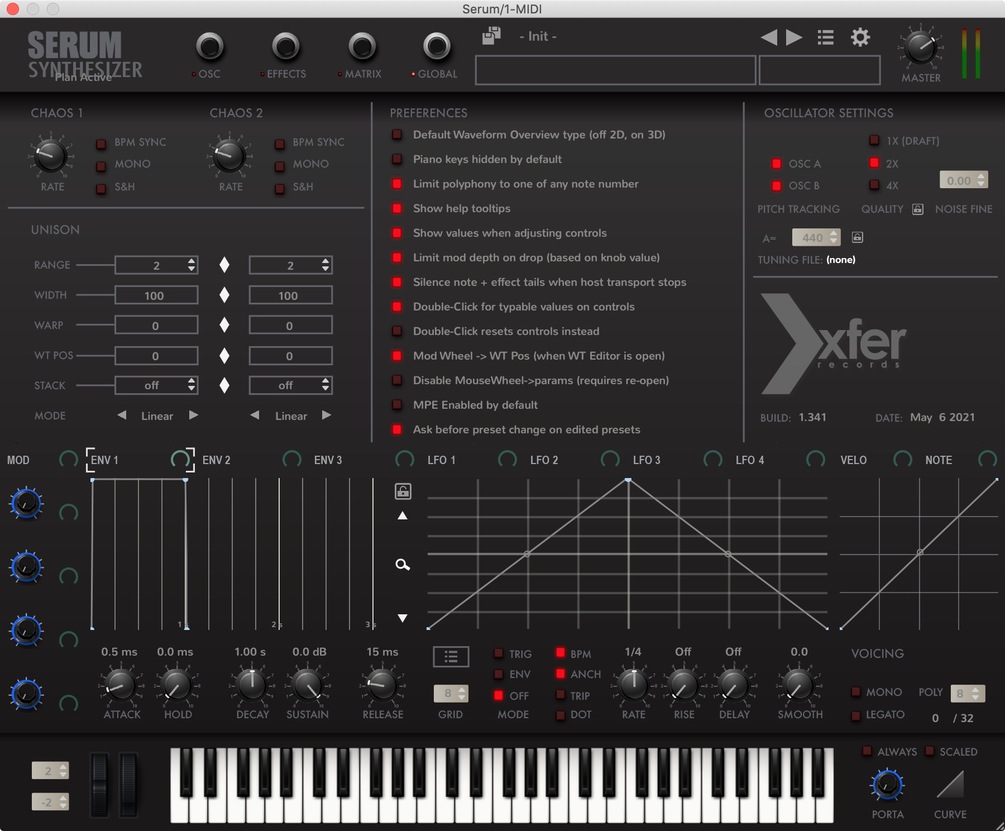This screenshot has height=831, width=1005.
Task: Open first unison Stack dropdown
Action: 156,385
